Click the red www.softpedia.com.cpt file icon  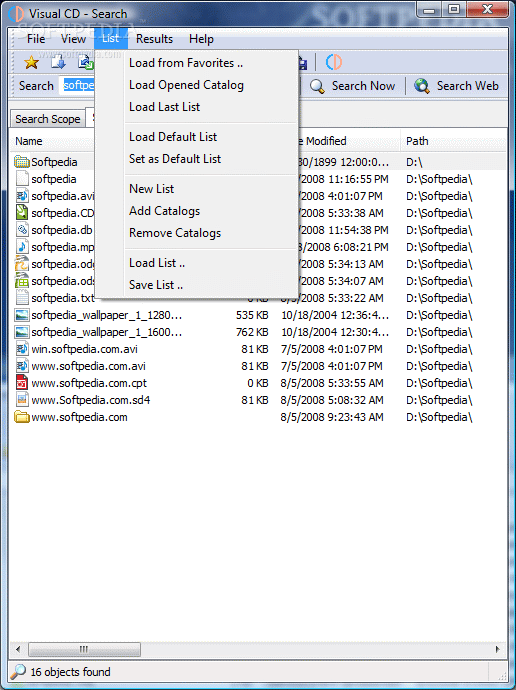pyautogui.click(x=22, y=383)
